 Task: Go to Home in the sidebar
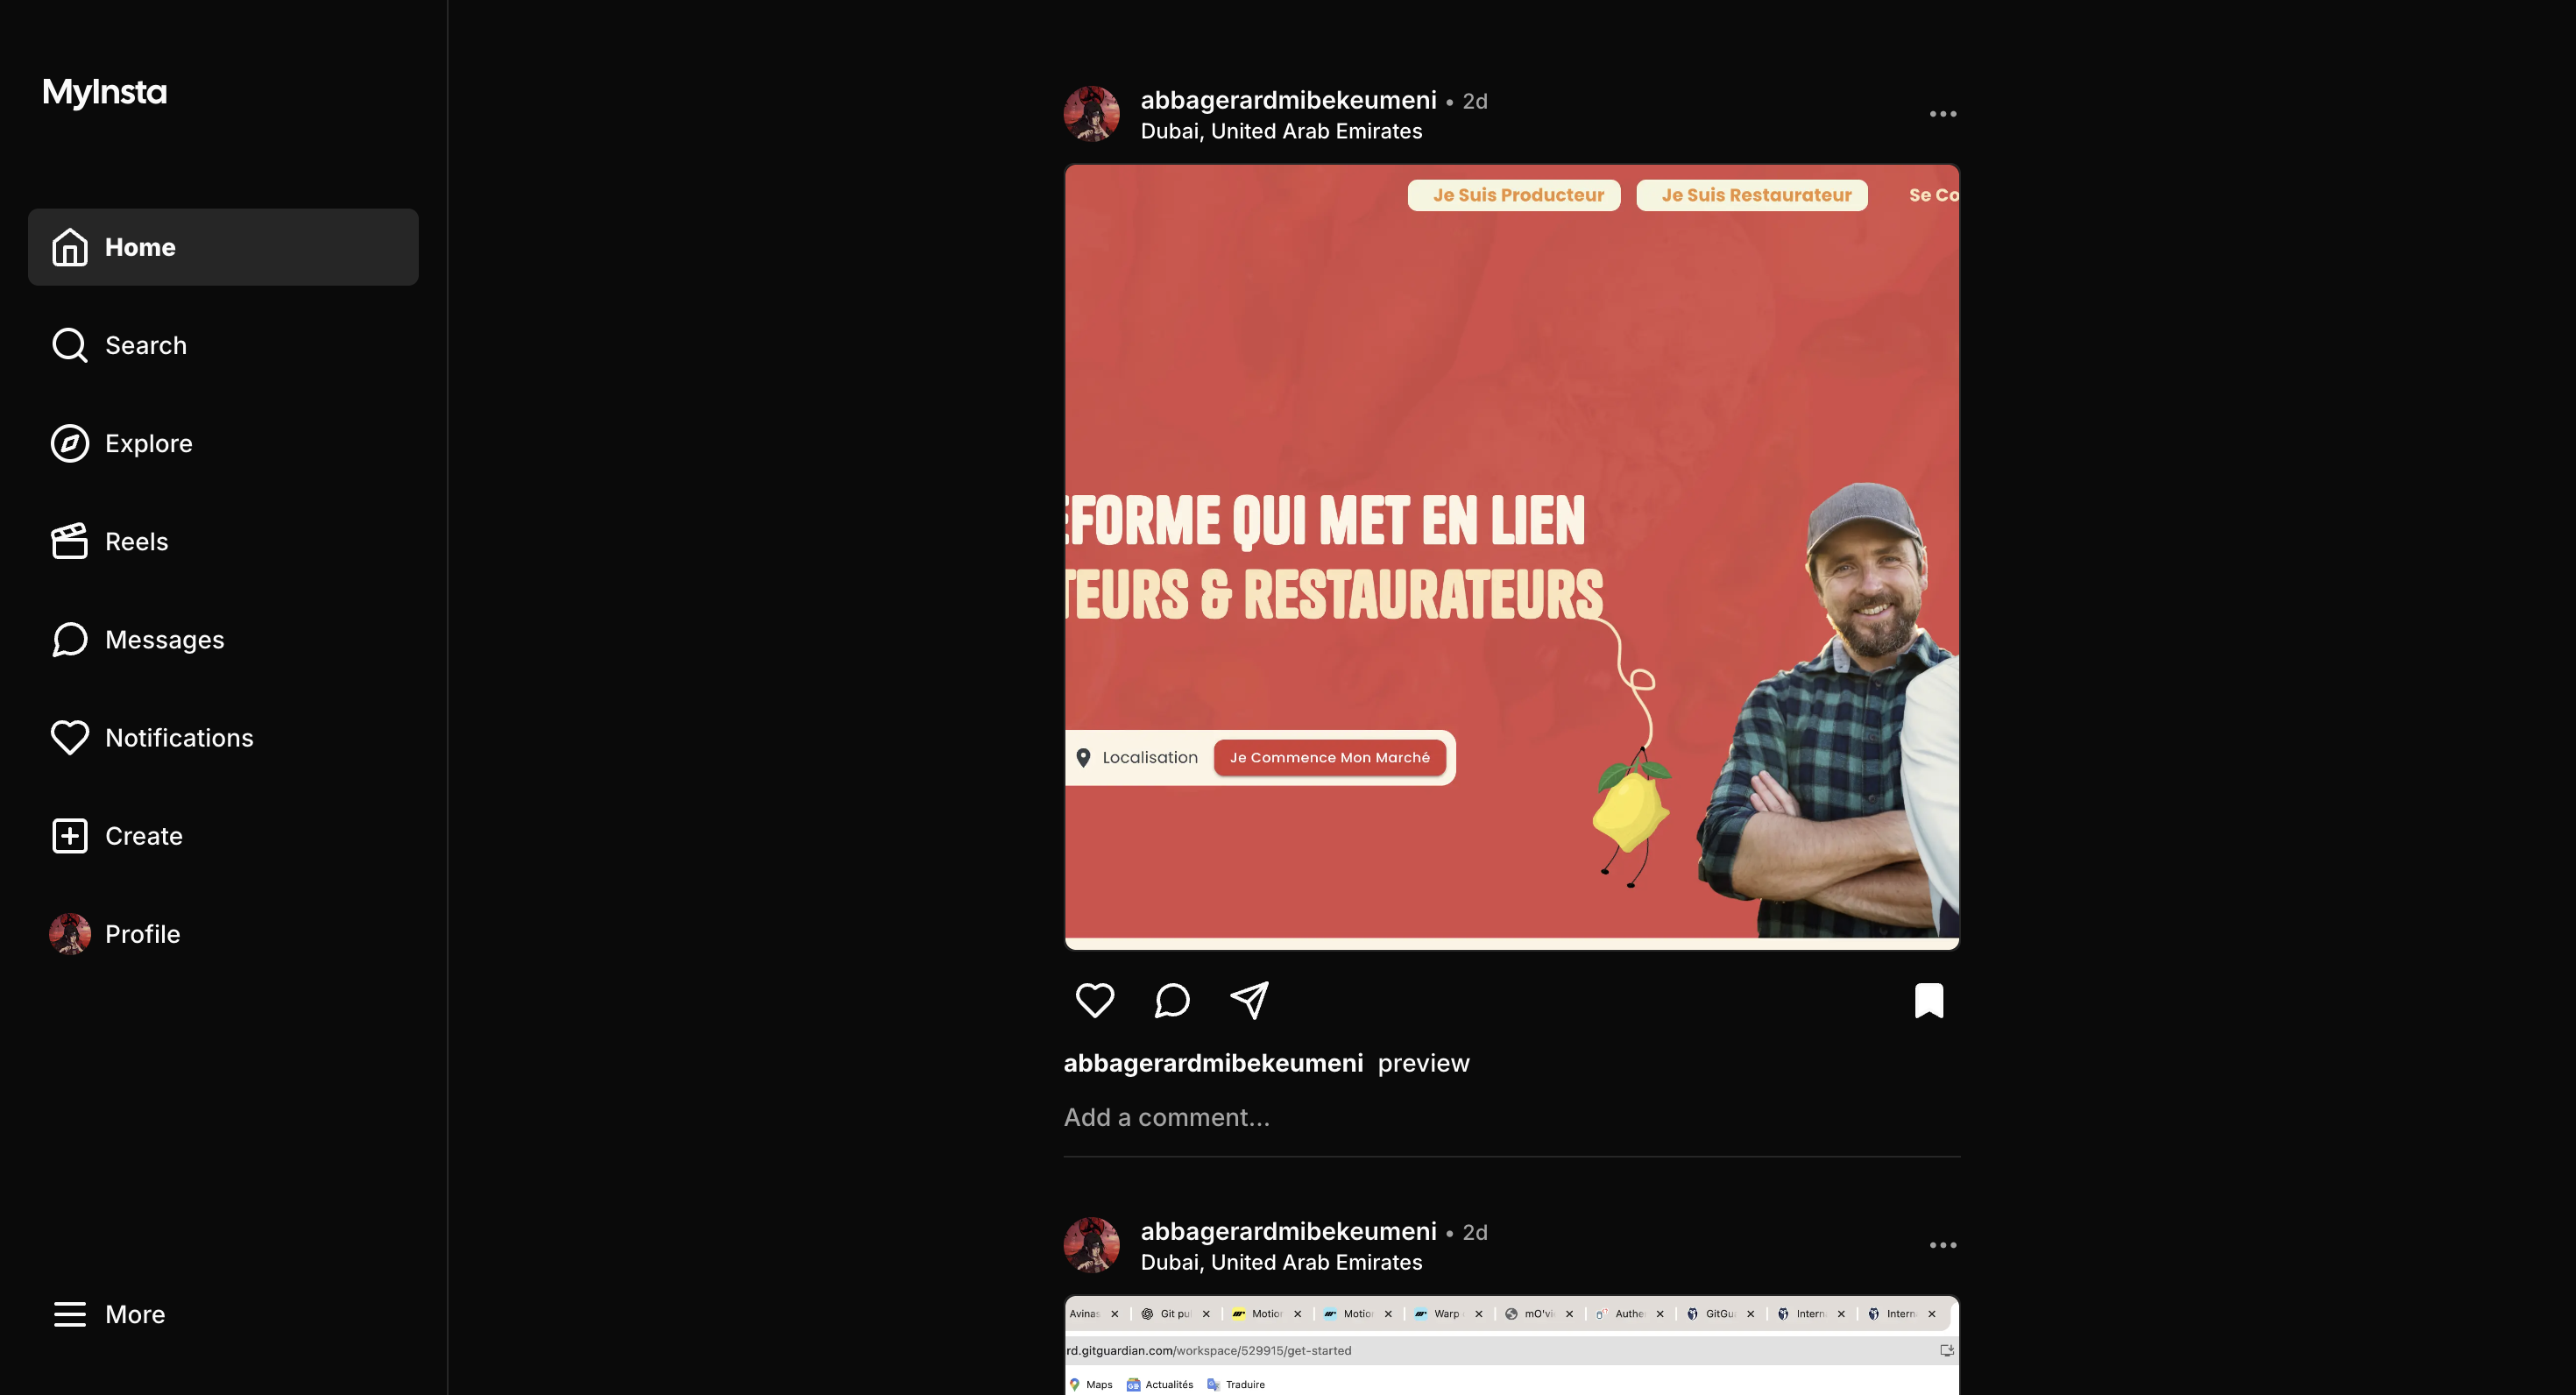tap(223, 247)
